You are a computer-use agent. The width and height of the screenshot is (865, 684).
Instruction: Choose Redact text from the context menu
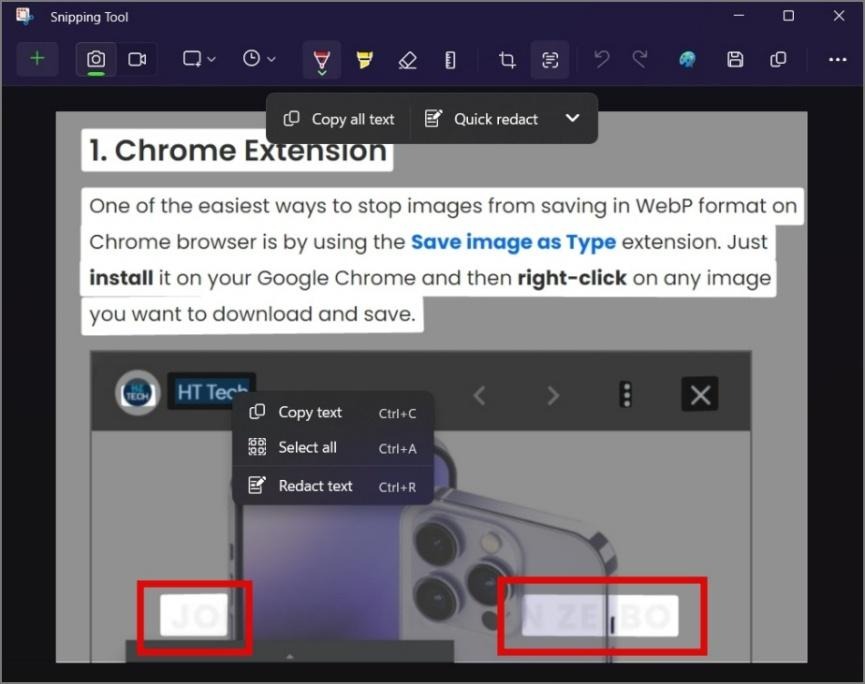[333, 486]
